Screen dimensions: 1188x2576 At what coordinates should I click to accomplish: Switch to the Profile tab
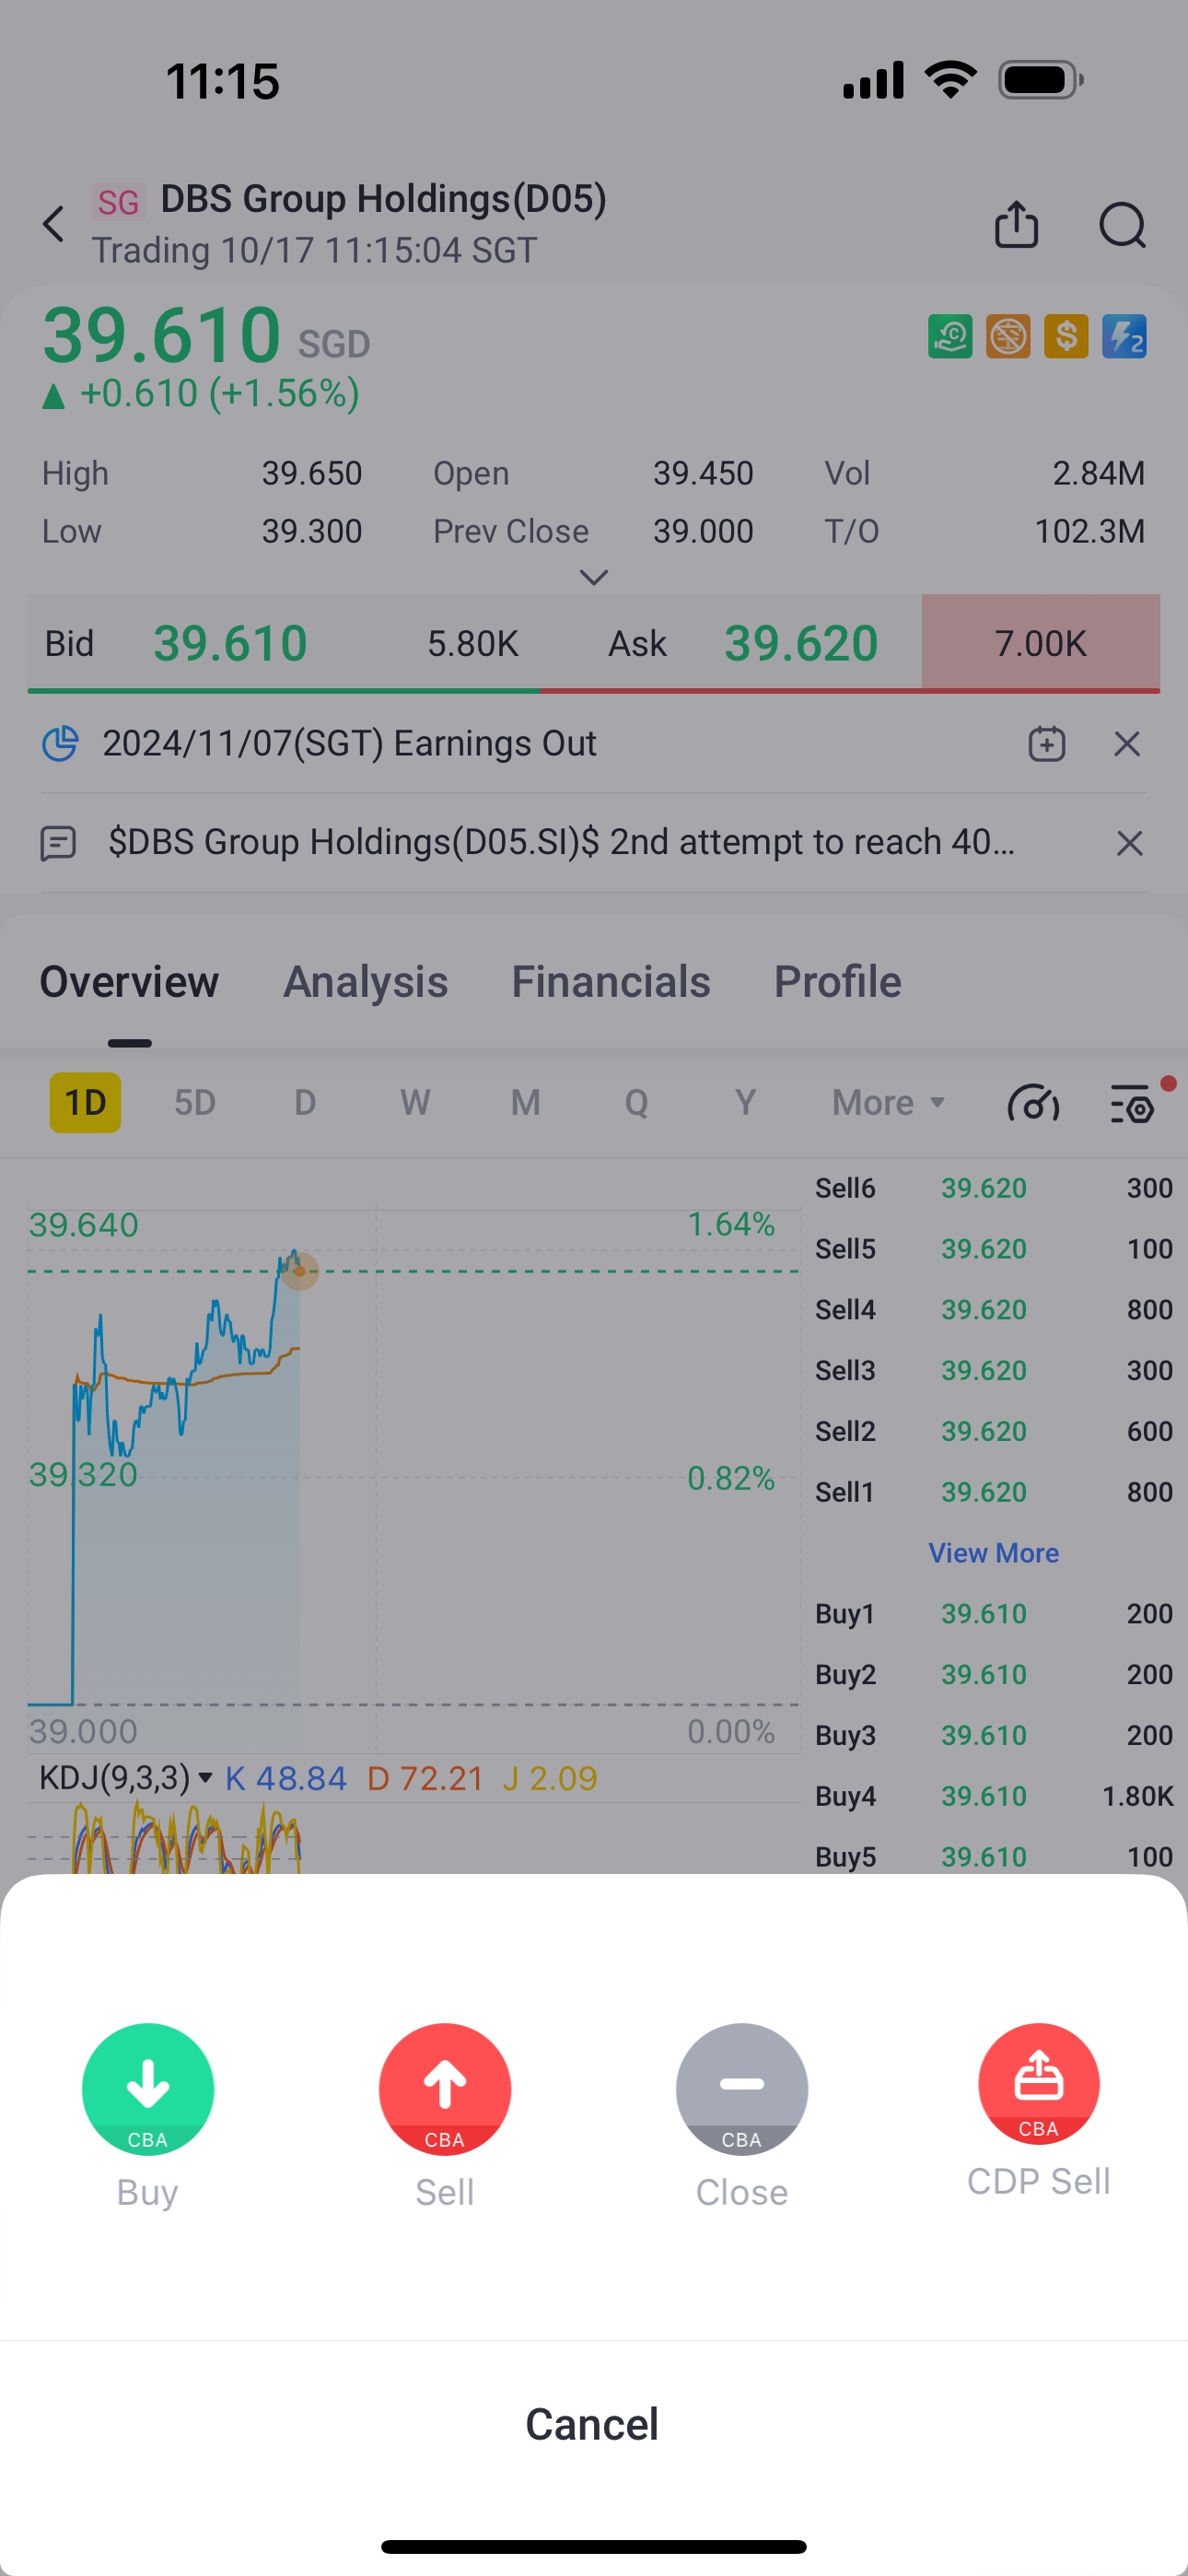pyautogui.click(x=838, y=982)
